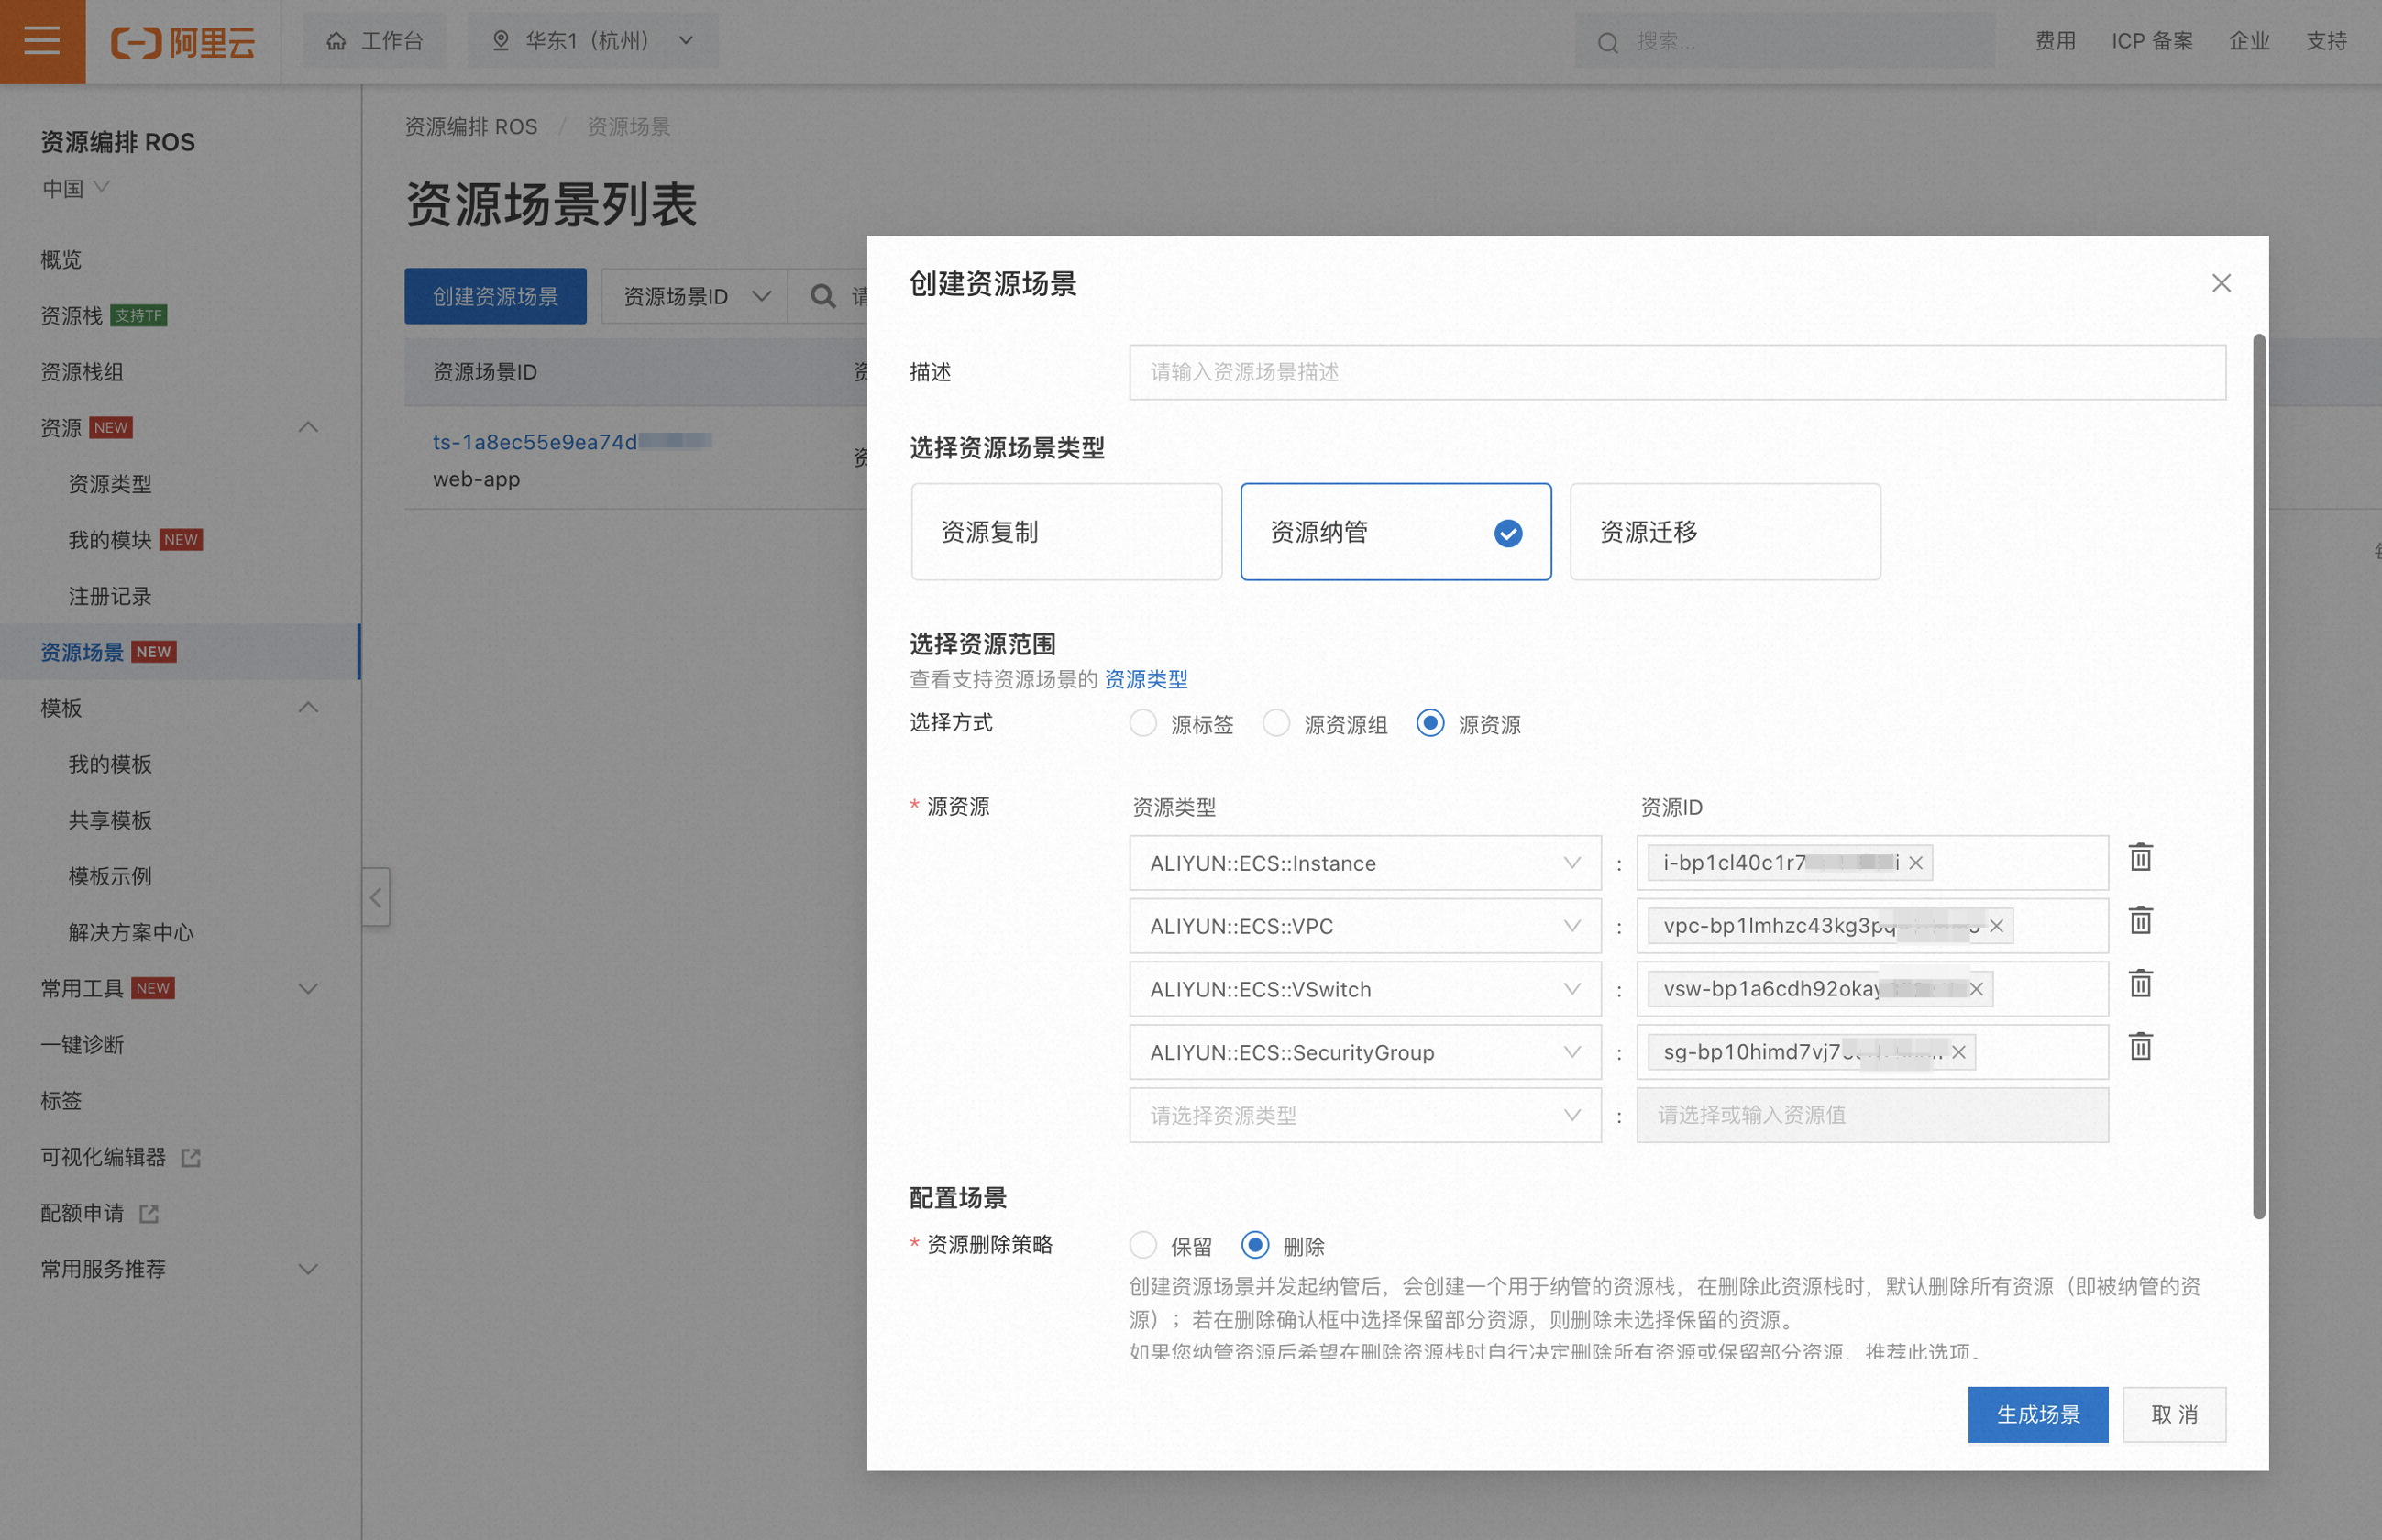Click the 工作台 button in the top bar
The height and width of the screenshot is (1540, 2382).
click(x=375, y=41)
